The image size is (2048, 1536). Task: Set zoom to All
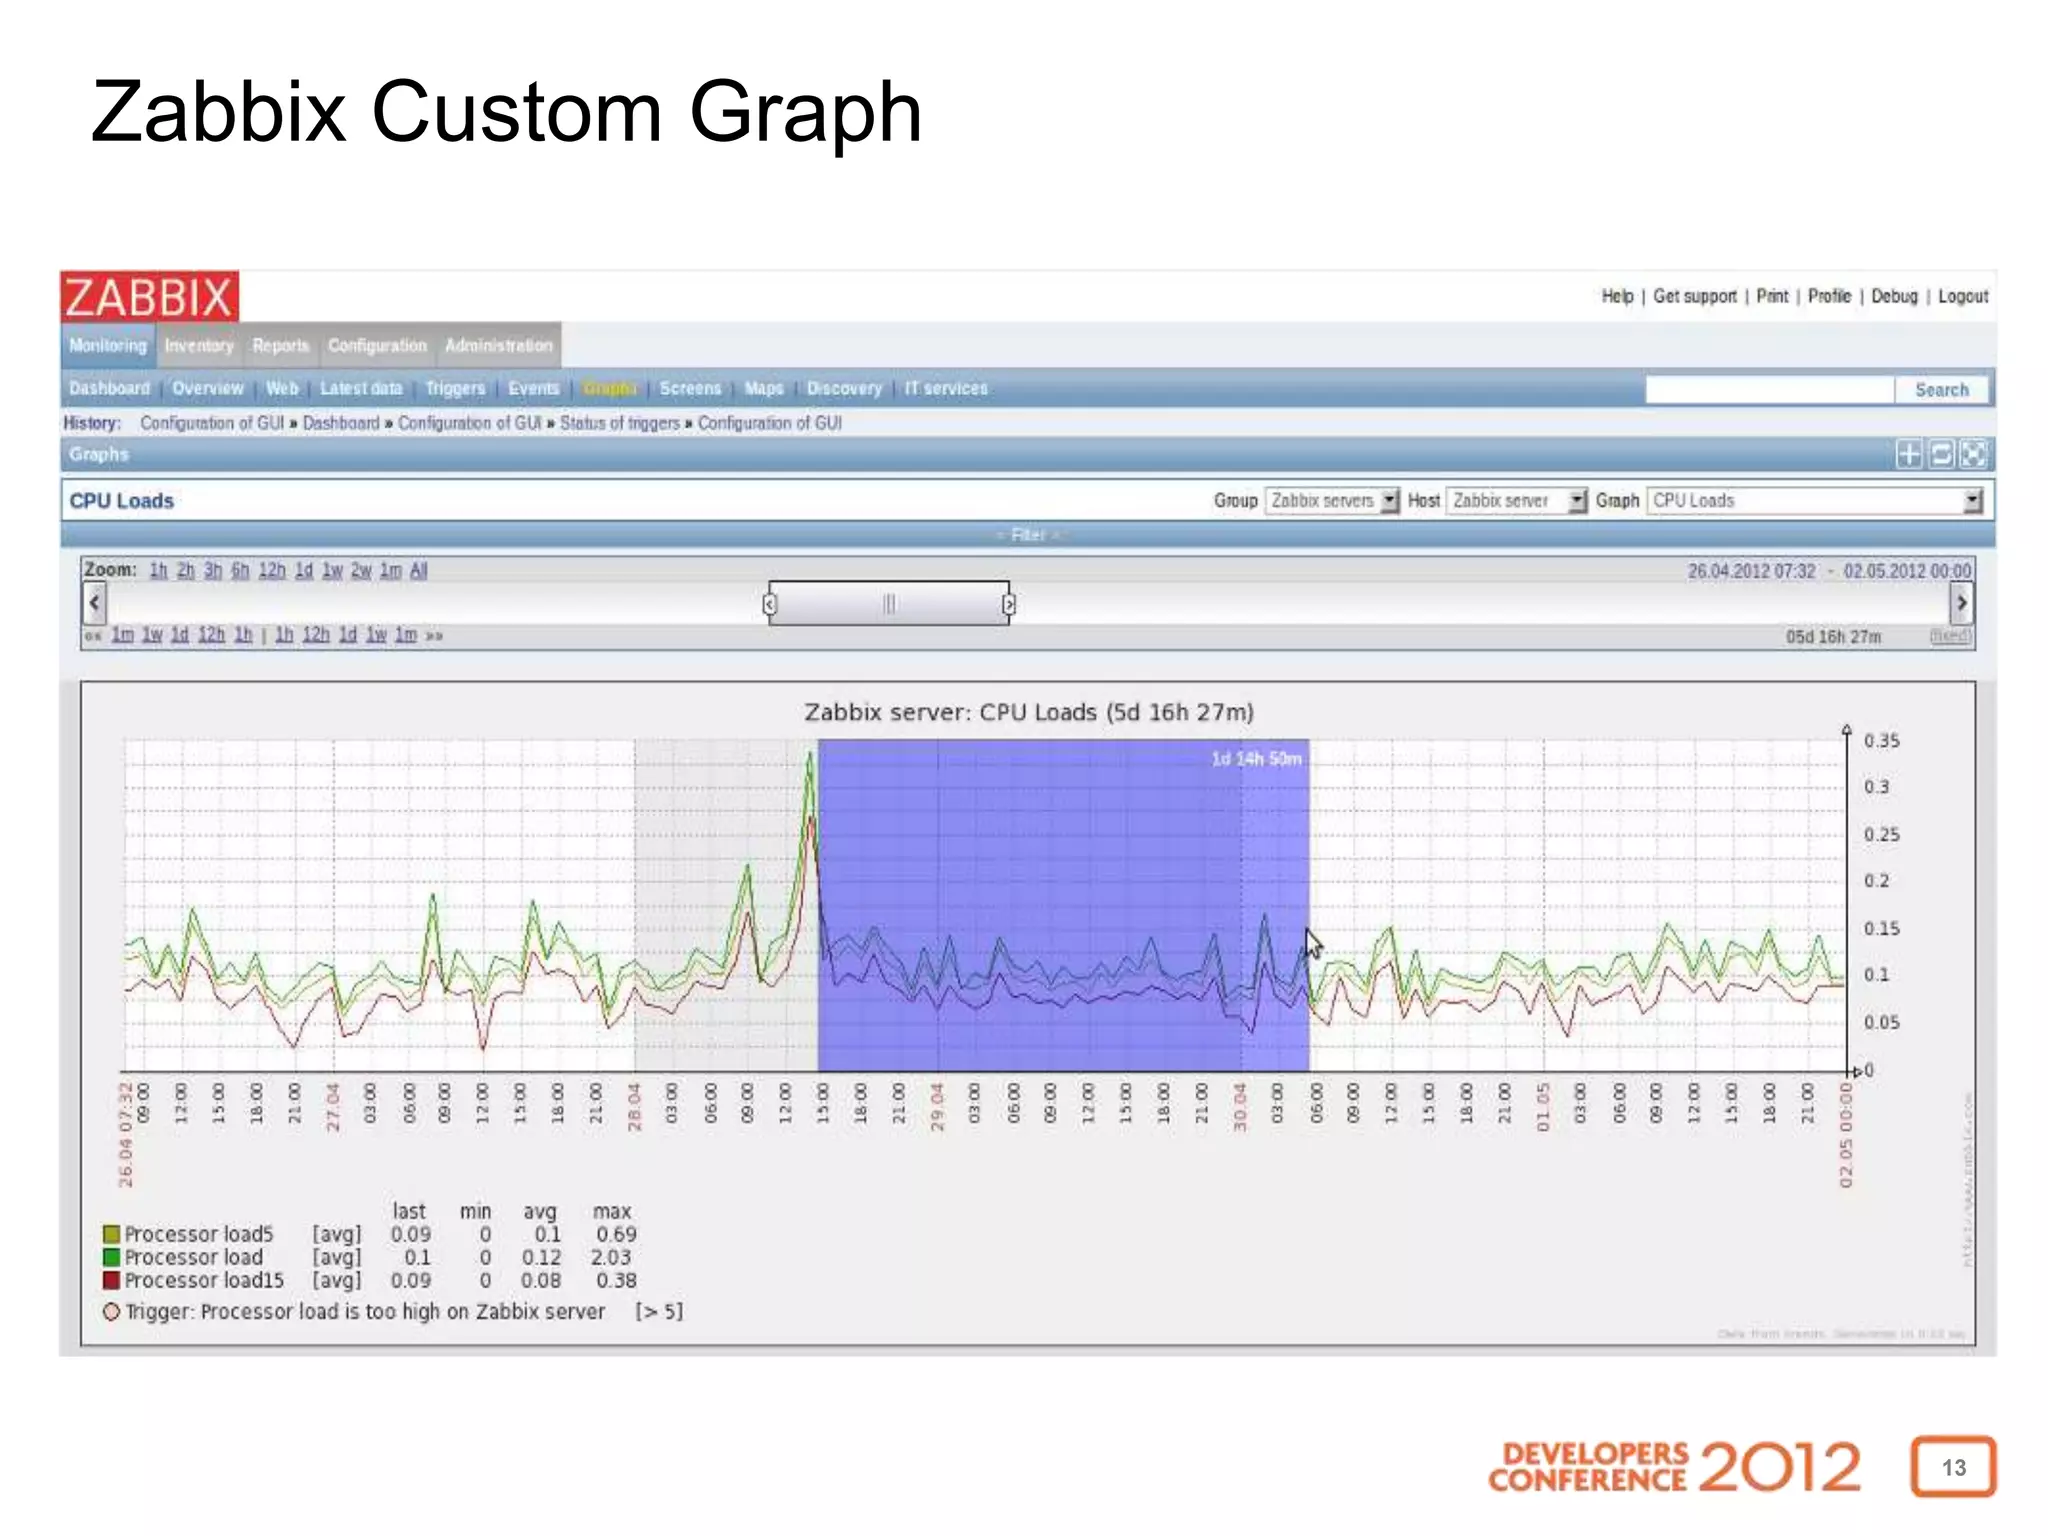[x=418, y=571]
